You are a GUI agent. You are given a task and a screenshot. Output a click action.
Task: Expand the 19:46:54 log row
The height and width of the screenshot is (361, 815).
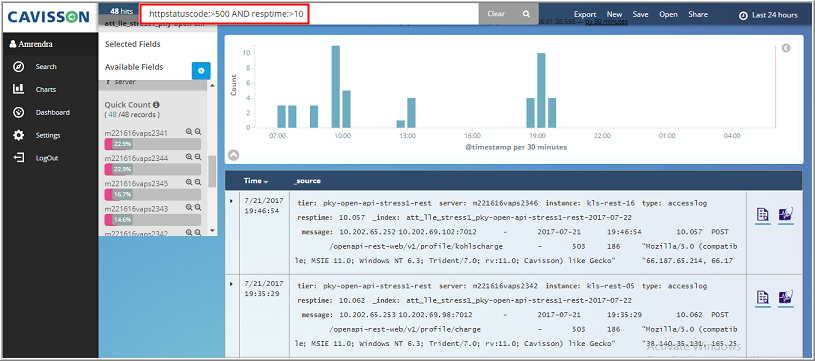coord(231,200)
